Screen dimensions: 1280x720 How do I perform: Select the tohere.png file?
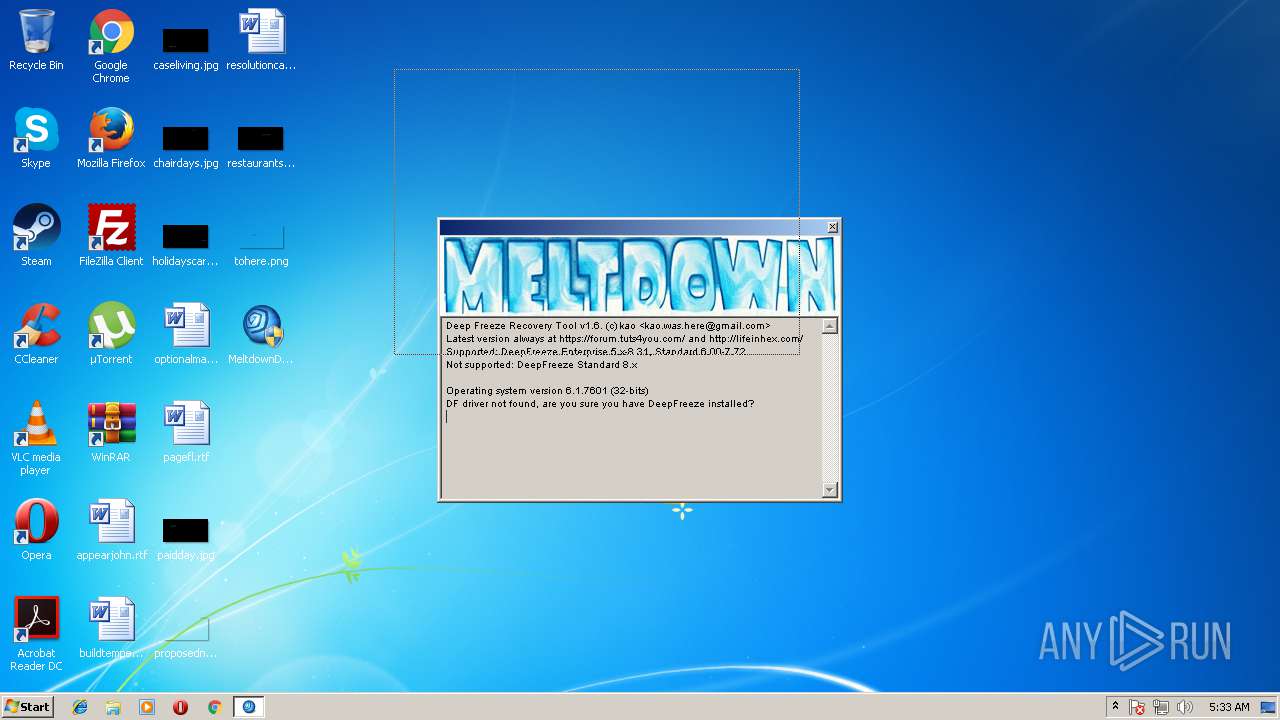click(261, 243)
